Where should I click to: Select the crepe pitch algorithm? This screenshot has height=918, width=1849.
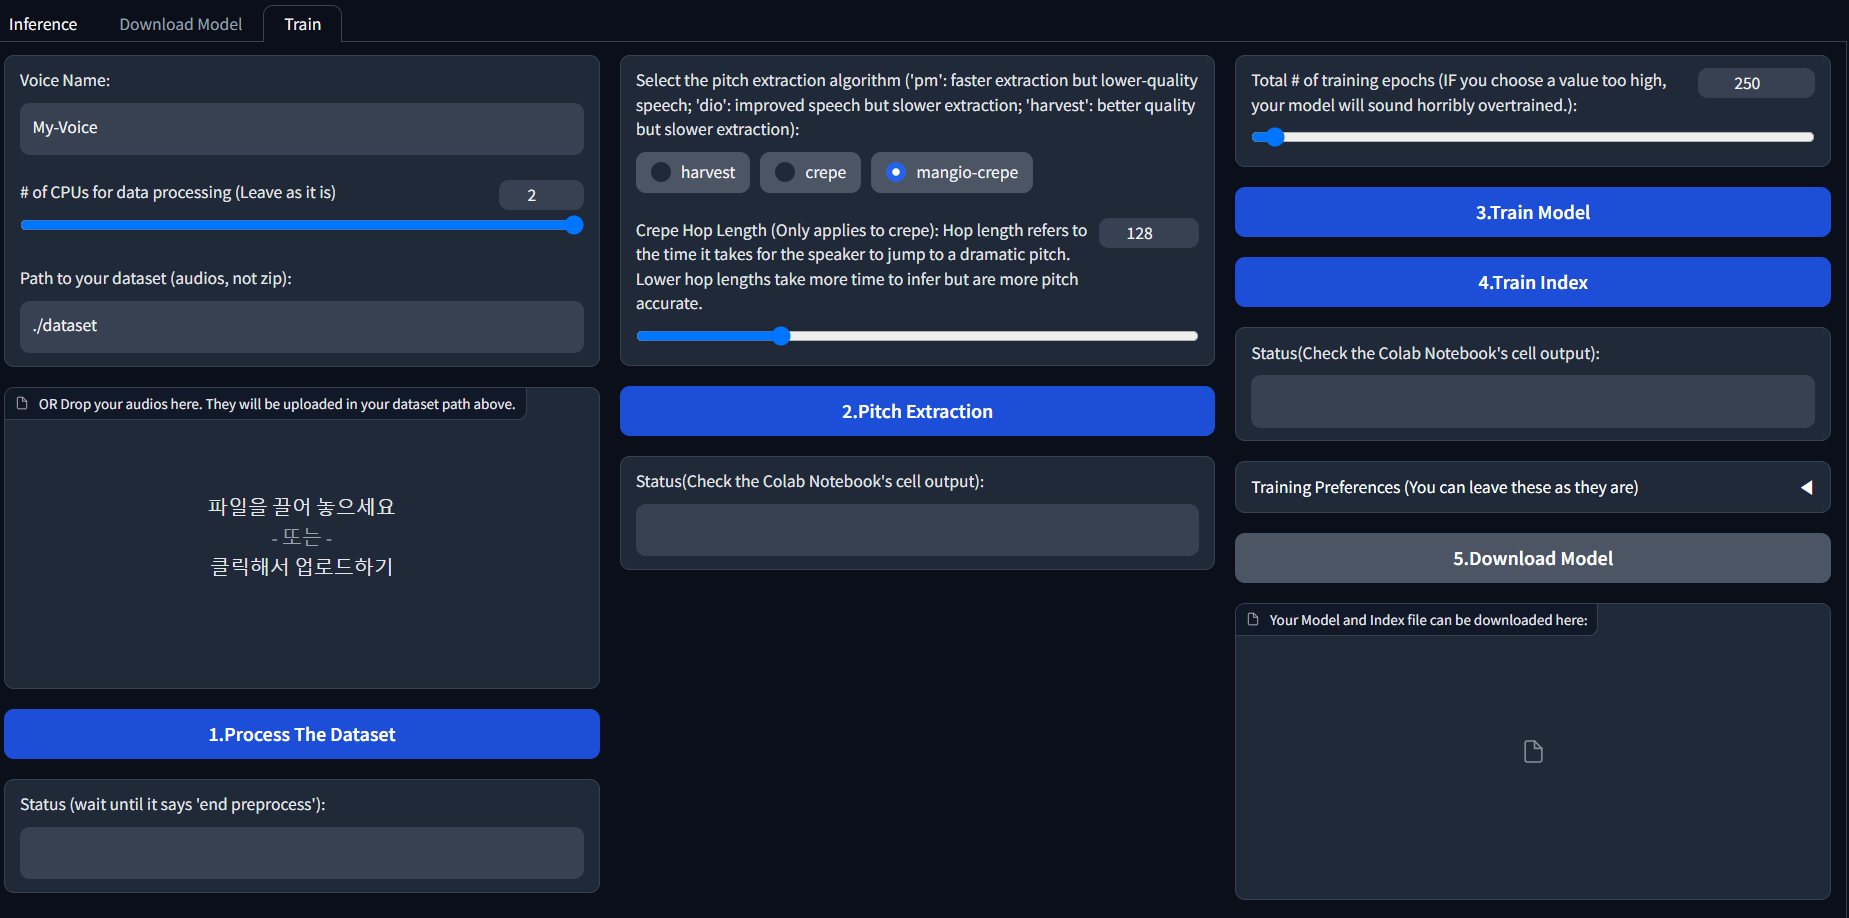(x=810, y=173)
